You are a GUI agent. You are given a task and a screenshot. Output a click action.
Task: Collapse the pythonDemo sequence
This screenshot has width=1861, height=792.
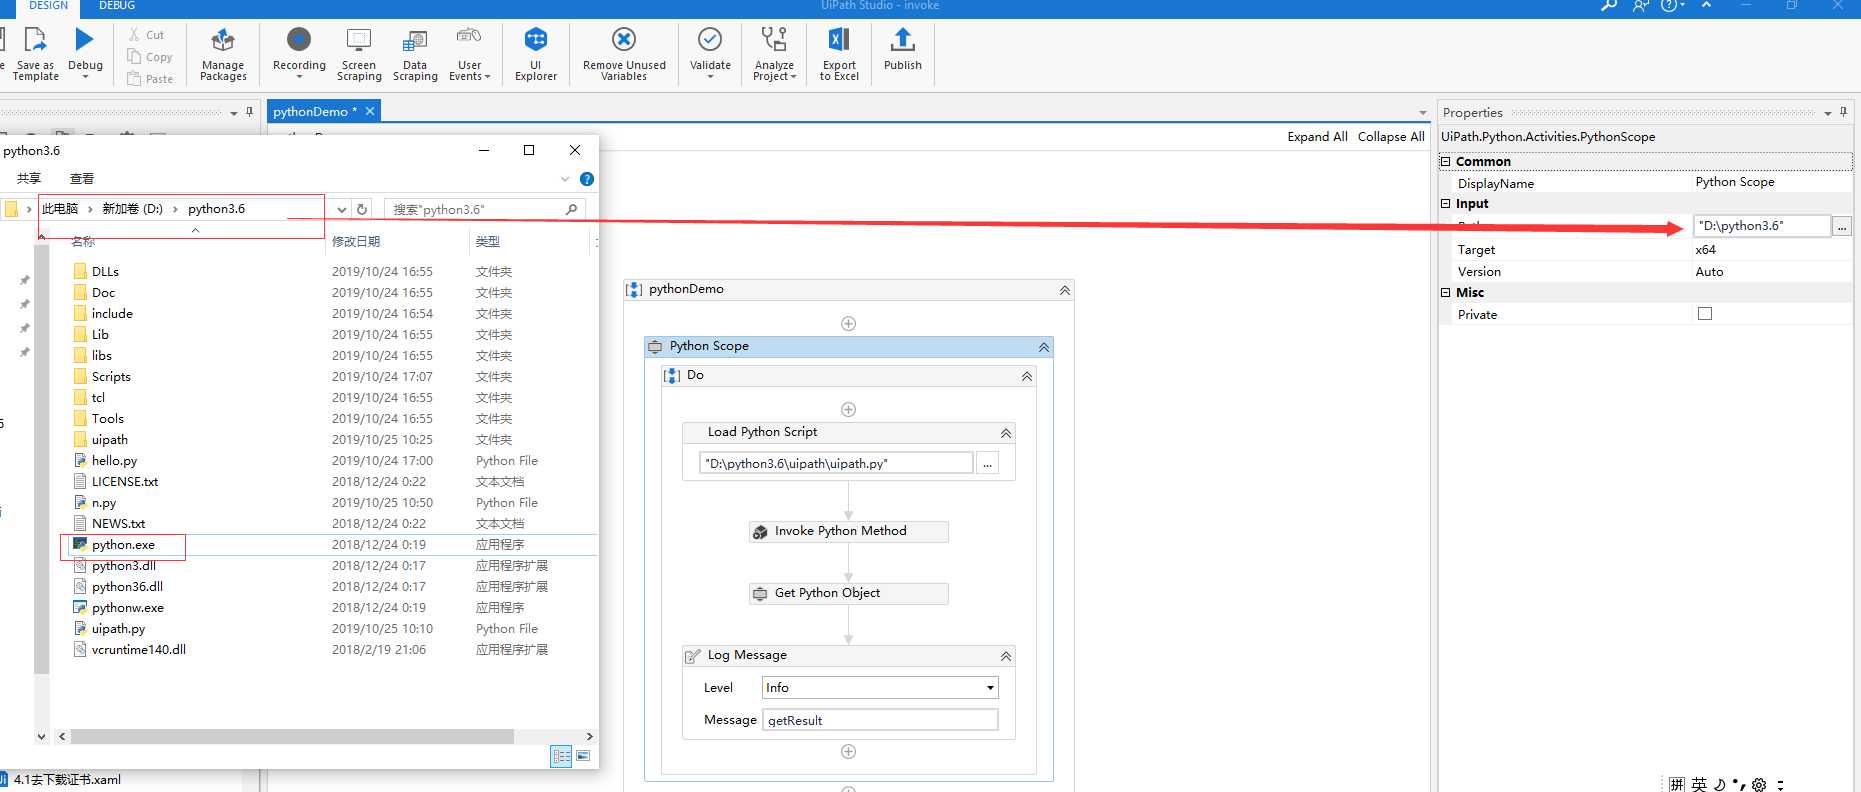(1064, 290)
